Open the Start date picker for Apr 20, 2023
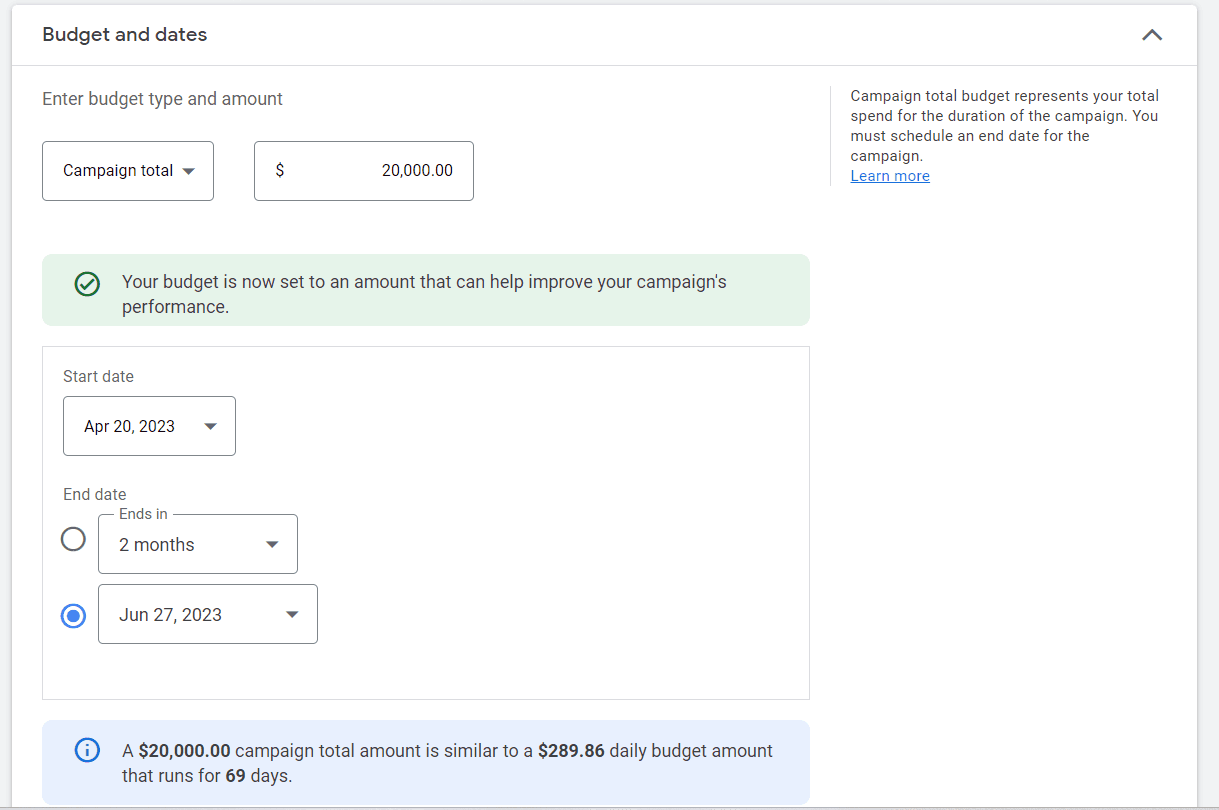The width and height of the screenshot is (1219, 810). 149,425
